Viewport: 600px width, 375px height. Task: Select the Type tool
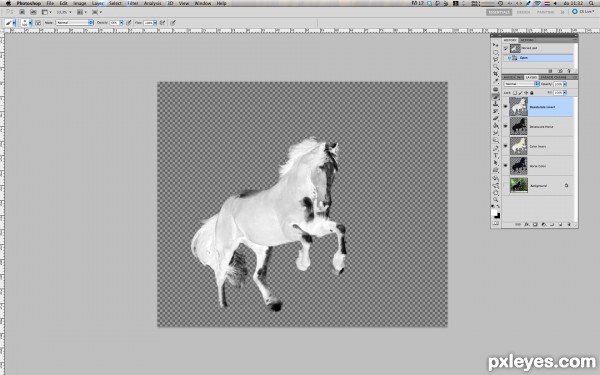click(x=496, y=155)
